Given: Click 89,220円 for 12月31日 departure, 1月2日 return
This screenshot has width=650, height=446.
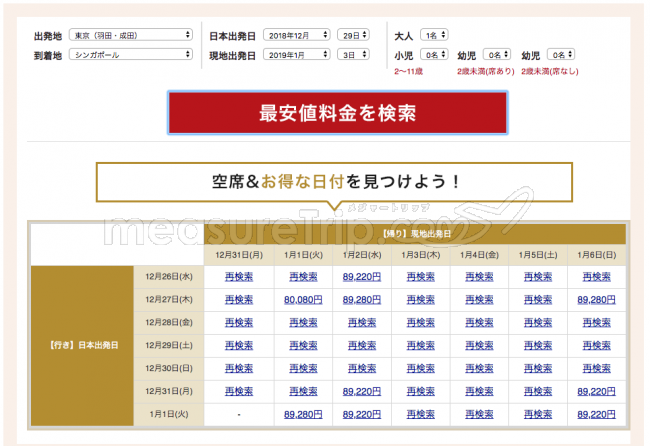Looking at the screenshot, I should click(x=362, y=391).
